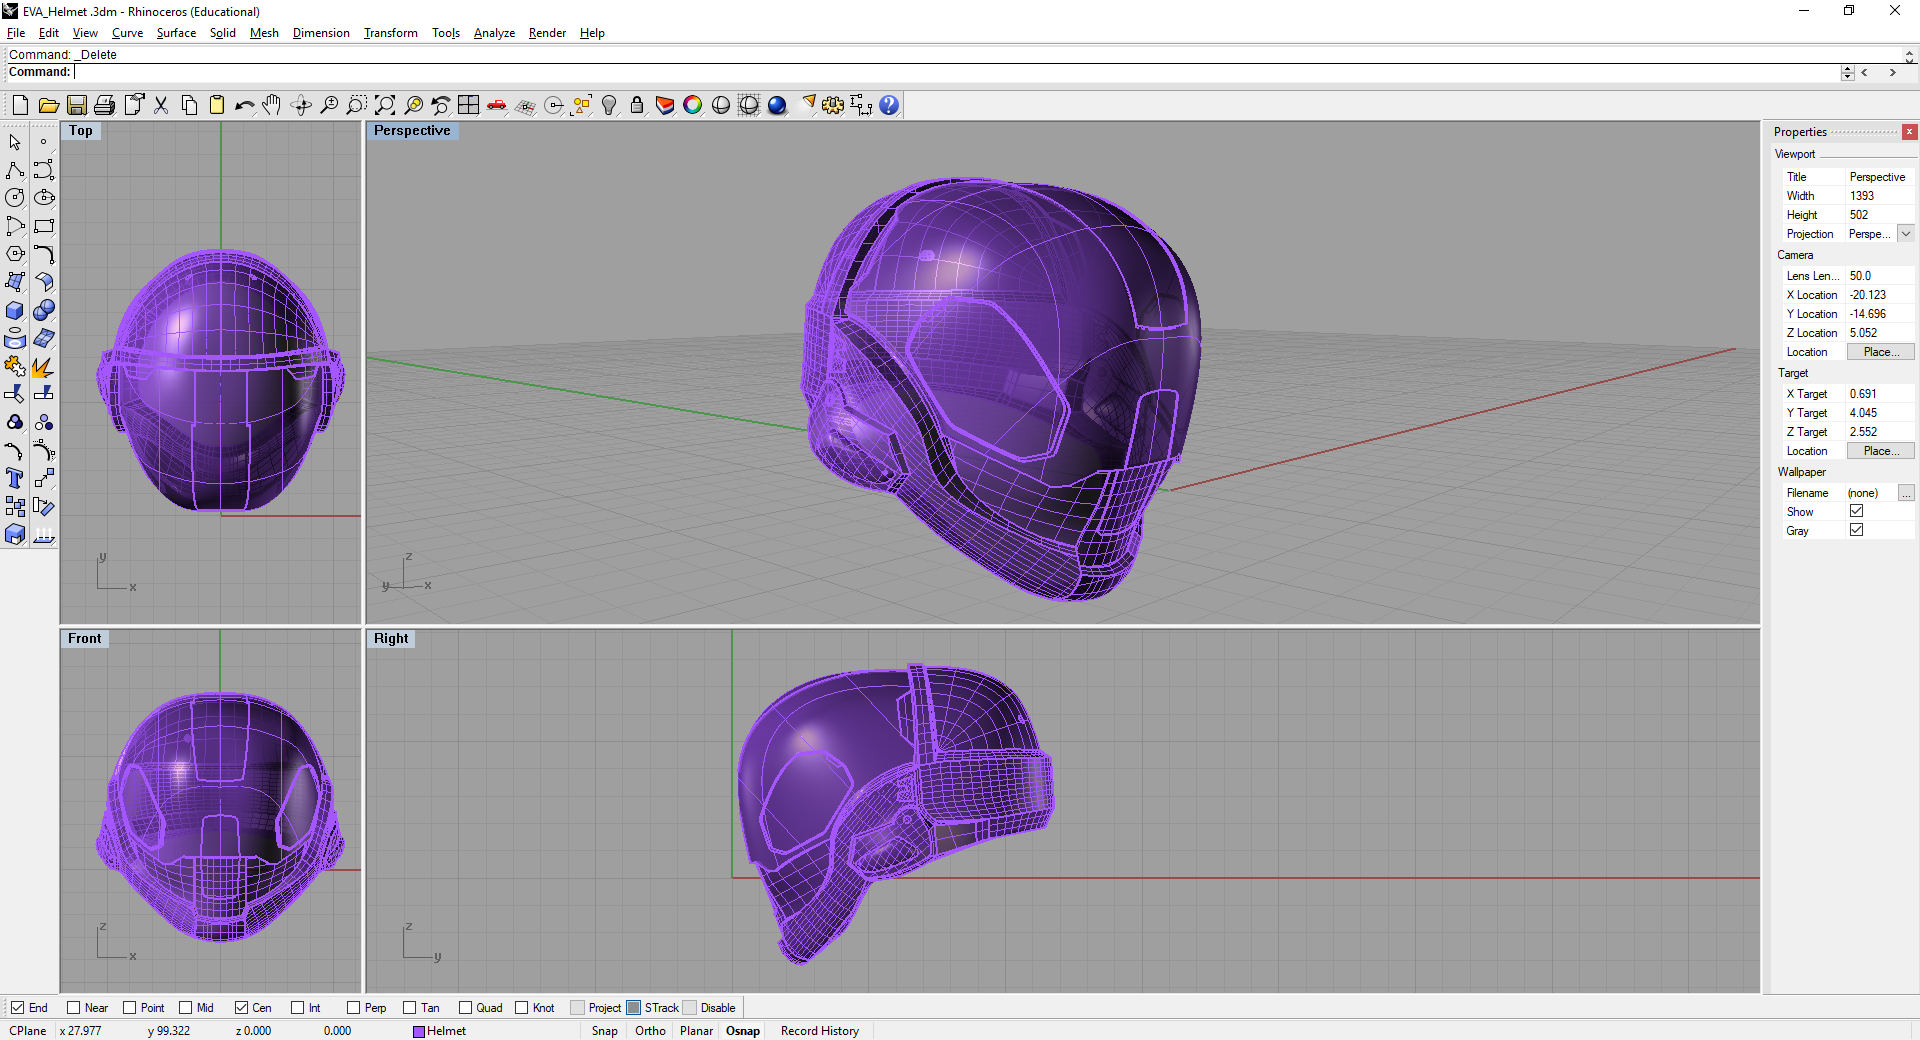Click the Lock objects padlock icon
The image size is (1920, 1040).
637,105
